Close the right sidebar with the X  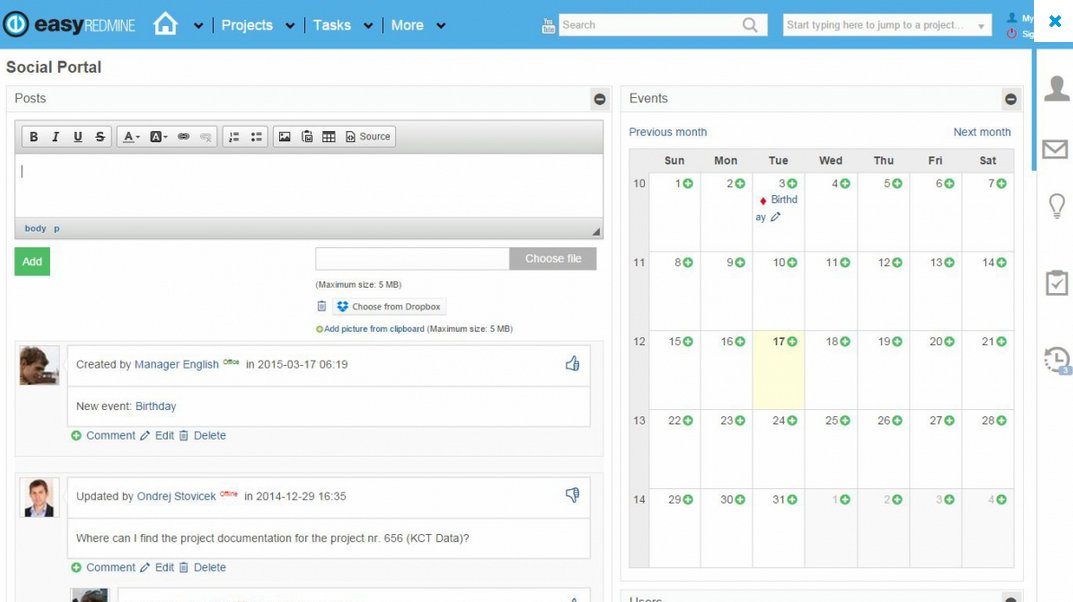point(1055,21)
